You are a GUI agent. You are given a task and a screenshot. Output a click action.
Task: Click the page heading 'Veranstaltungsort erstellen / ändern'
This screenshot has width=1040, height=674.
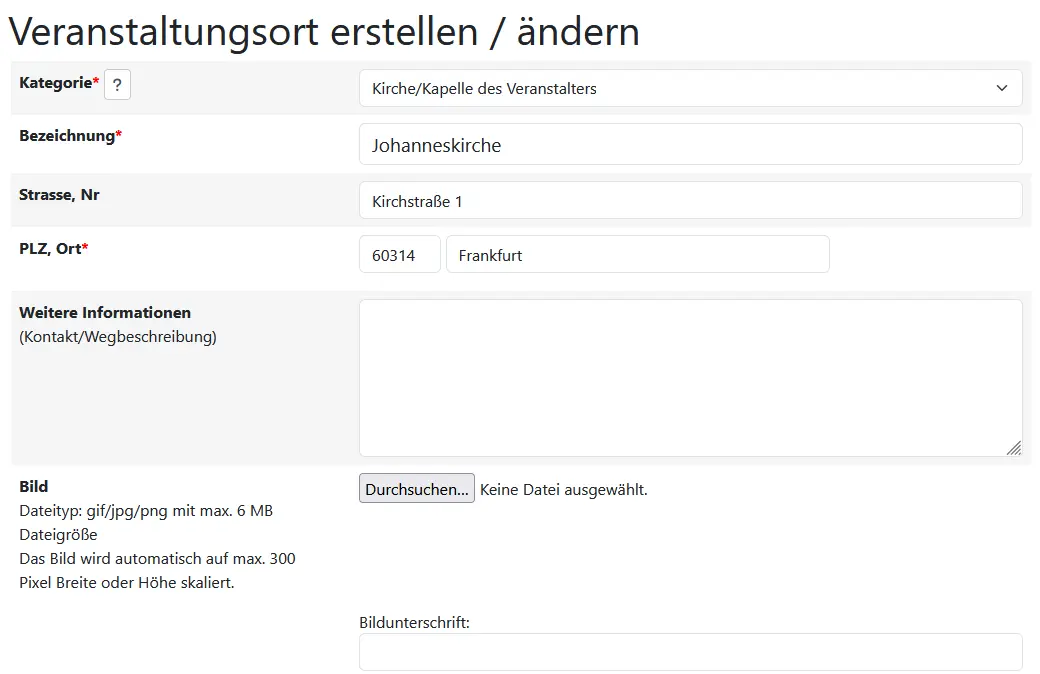click(x=324, y=32)
